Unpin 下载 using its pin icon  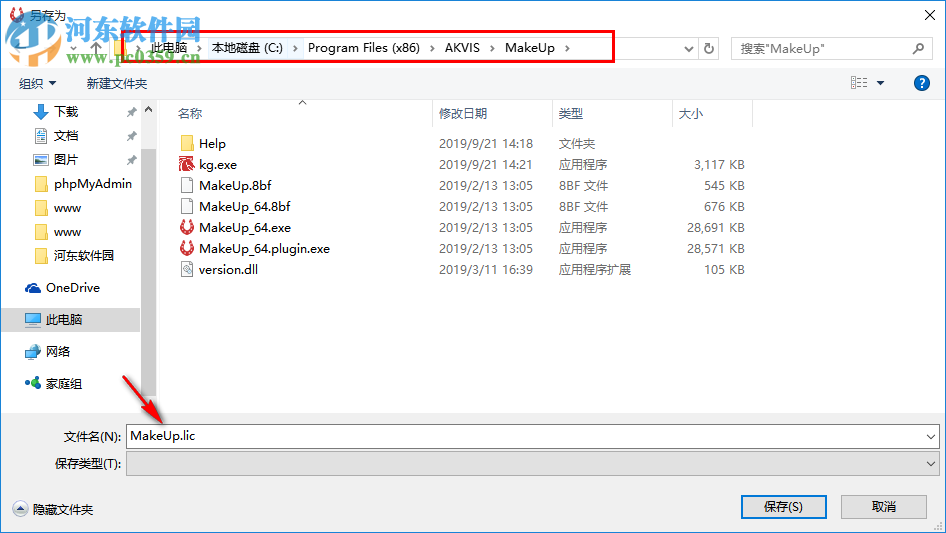(x=131, y=112)
